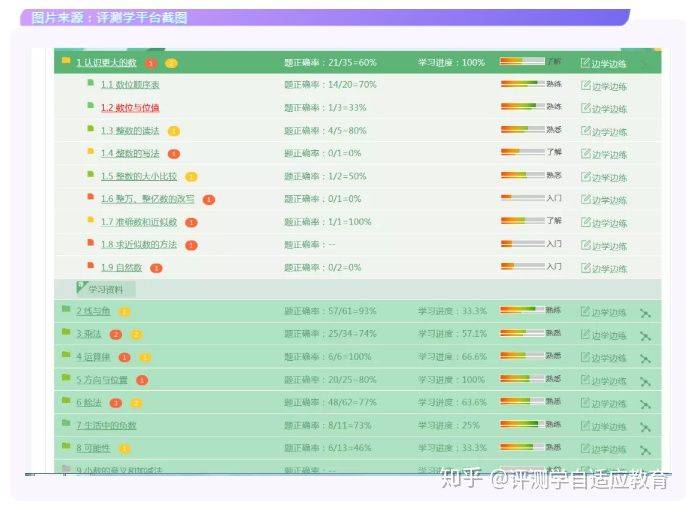
Task: Click 边学边练 for chapter 8 可能性
Action: click(603, 449)
